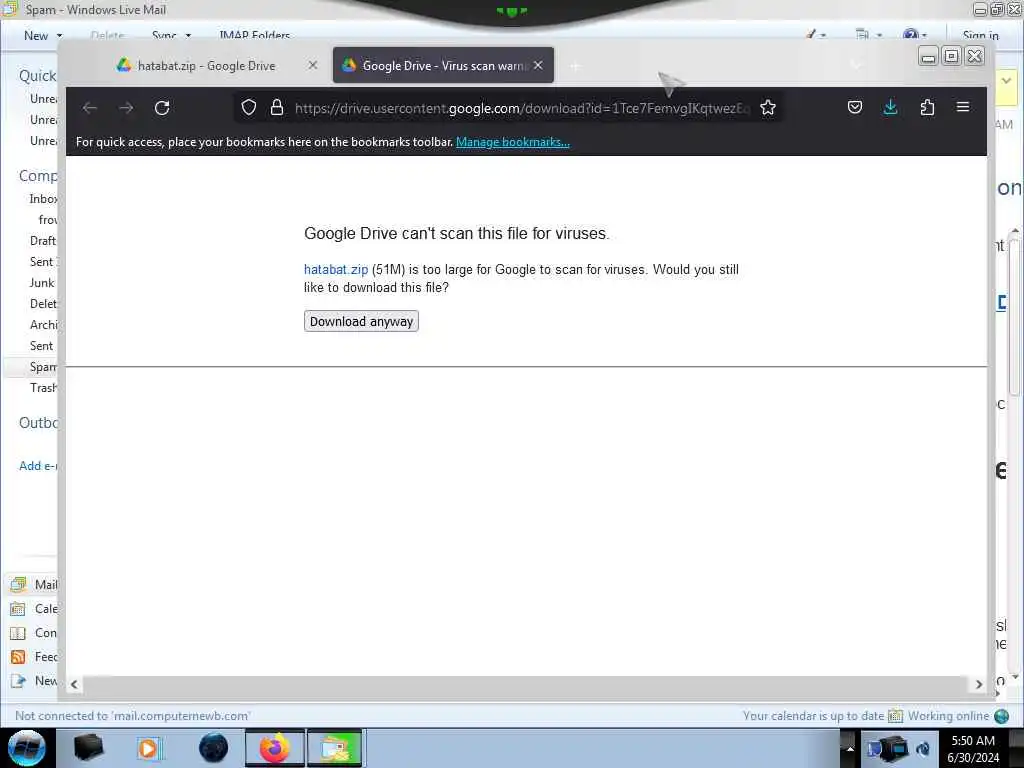Switch to Calendar view in Windows Live Mail
This screenshot has height=768, width=1024.
34,609
